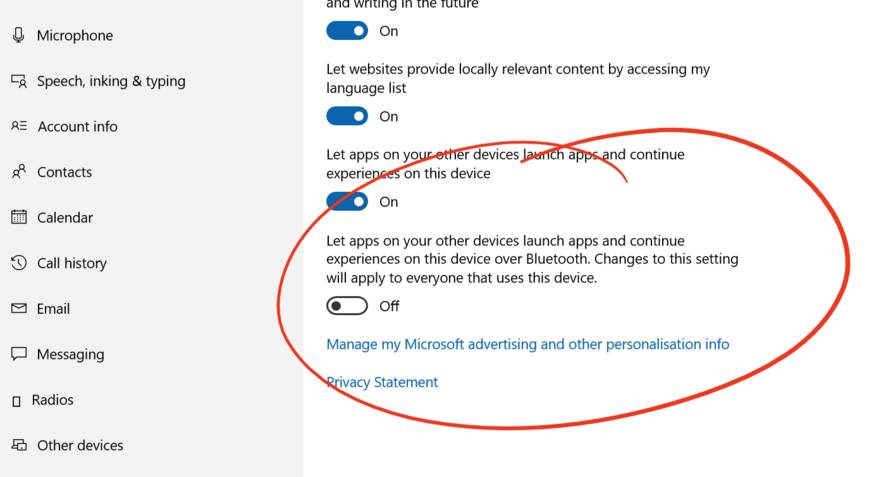Open the Messaging privacy section
873x477 pixels.
(57, 354)
